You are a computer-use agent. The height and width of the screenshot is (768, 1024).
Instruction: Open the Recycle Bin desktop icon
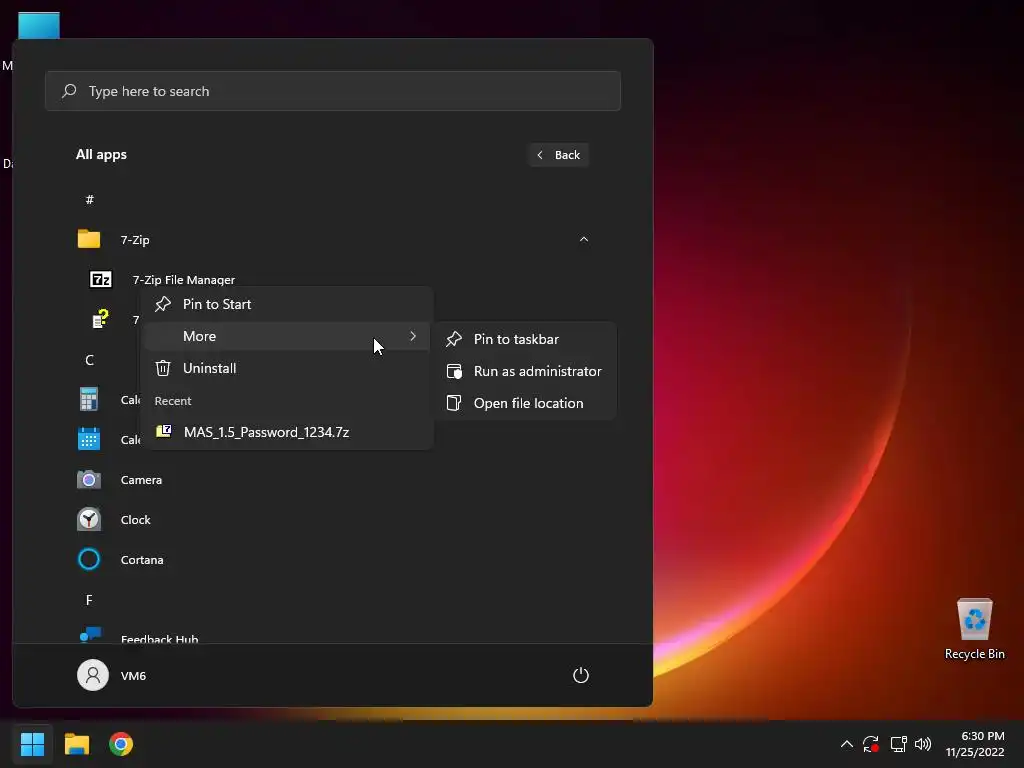point(974,618)
